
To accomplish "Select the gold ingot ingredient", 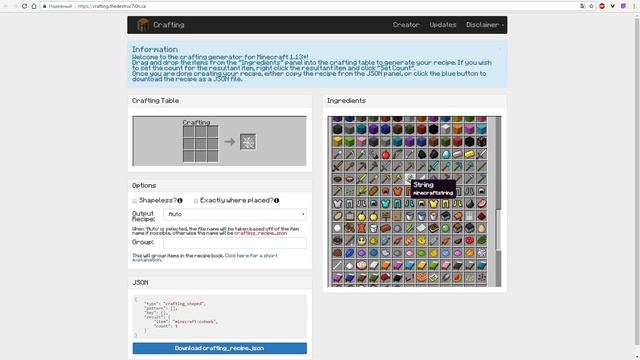I will tap(470, 154).
